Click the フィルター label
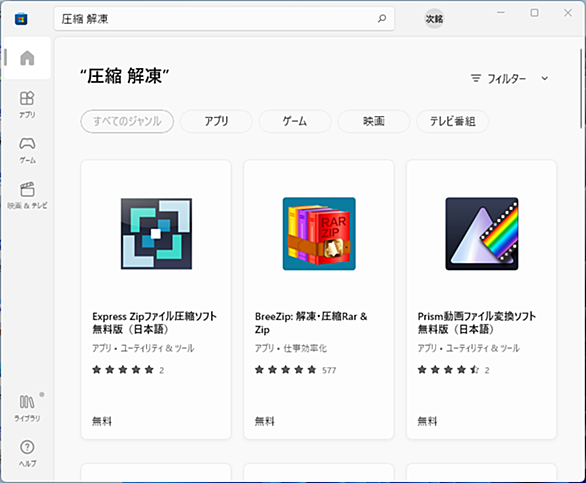Viewport: 586px width, 483px height. [506, 79]
